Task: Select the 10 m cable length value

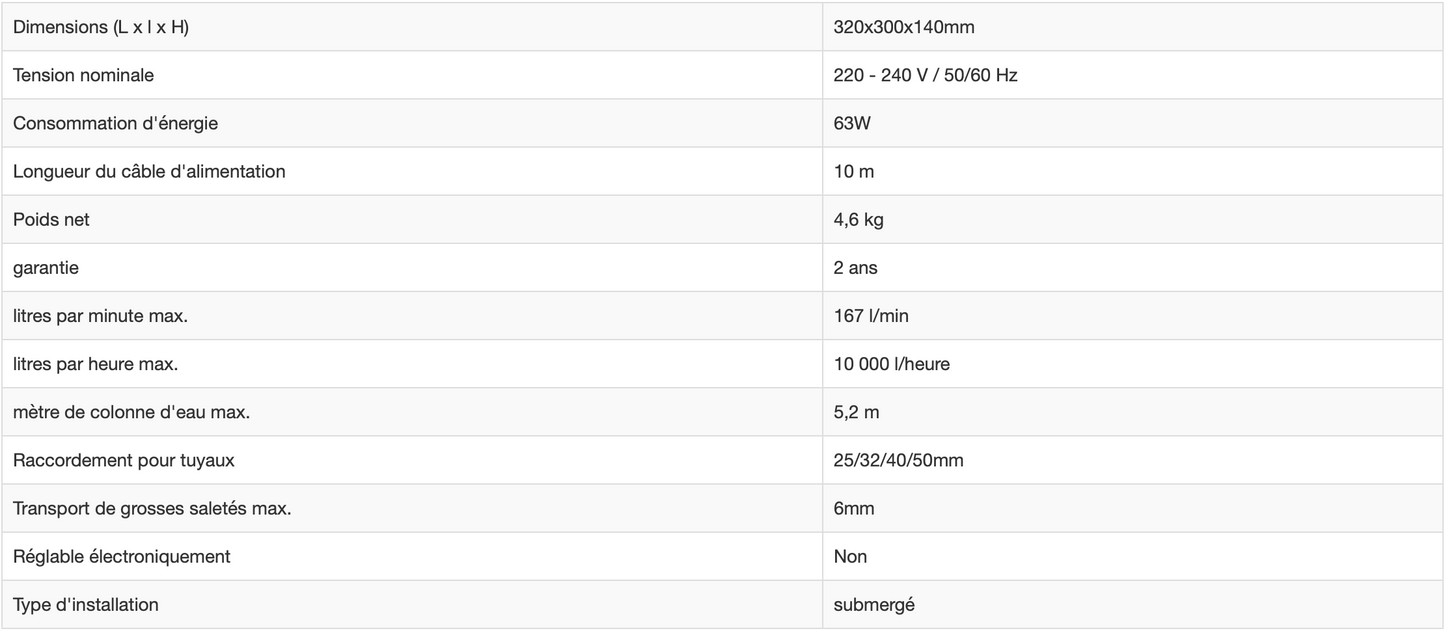Action: tap(854, 171)
